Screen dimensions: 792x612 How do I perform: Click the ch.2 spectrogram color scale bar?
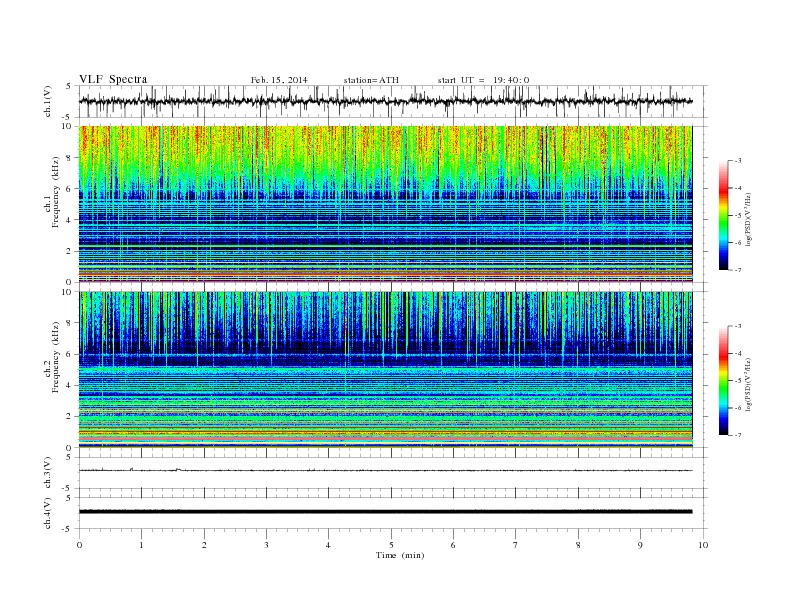point(723,380)
